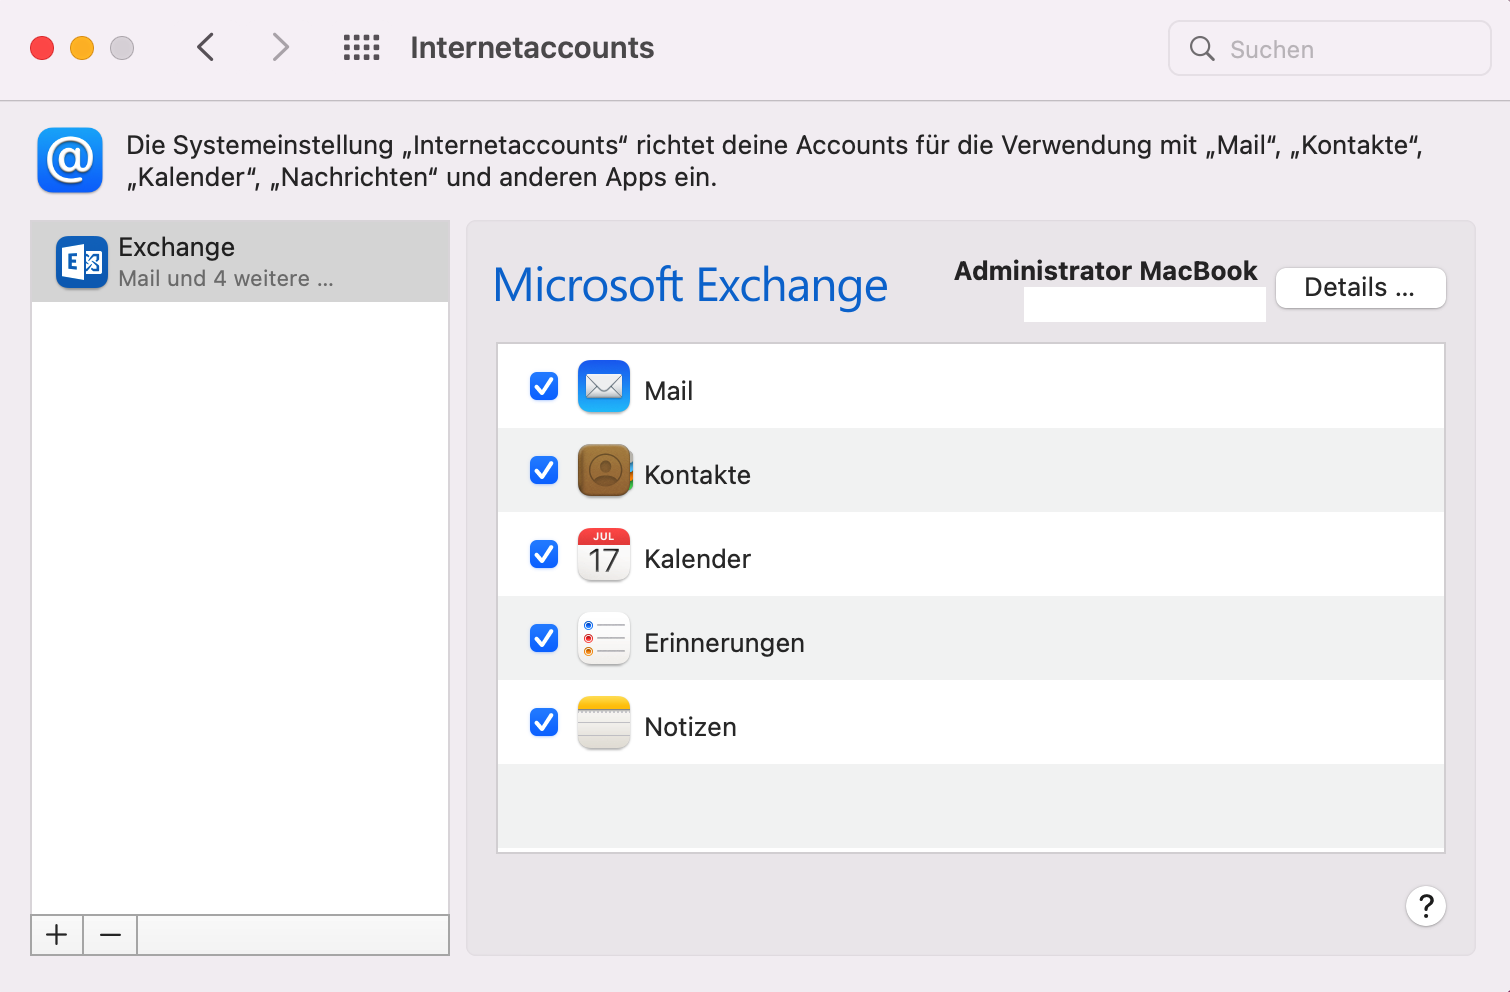Go forward with the right chevron

coord(281,47)
